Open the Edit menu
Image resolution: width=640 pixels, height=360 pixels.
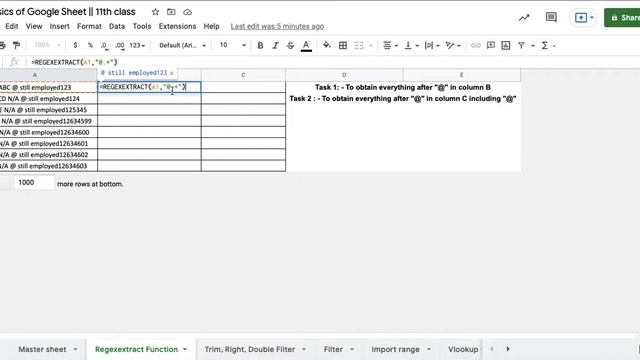tap(11, 26)
